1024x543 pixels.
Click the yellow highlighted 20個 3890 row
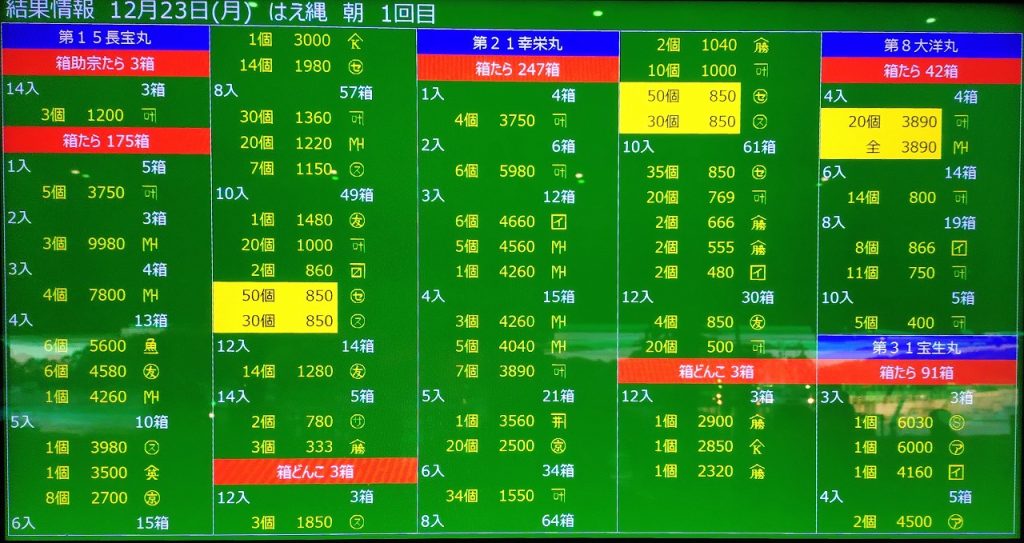click(881, 121)
